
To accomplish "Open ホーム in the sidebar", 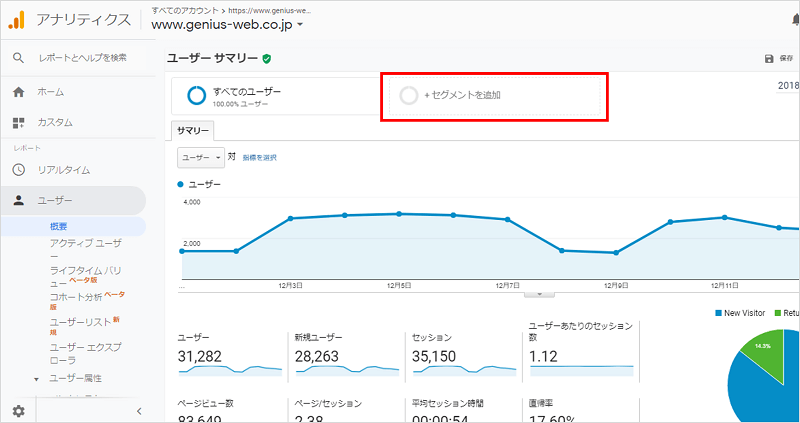I will (51, 92).
